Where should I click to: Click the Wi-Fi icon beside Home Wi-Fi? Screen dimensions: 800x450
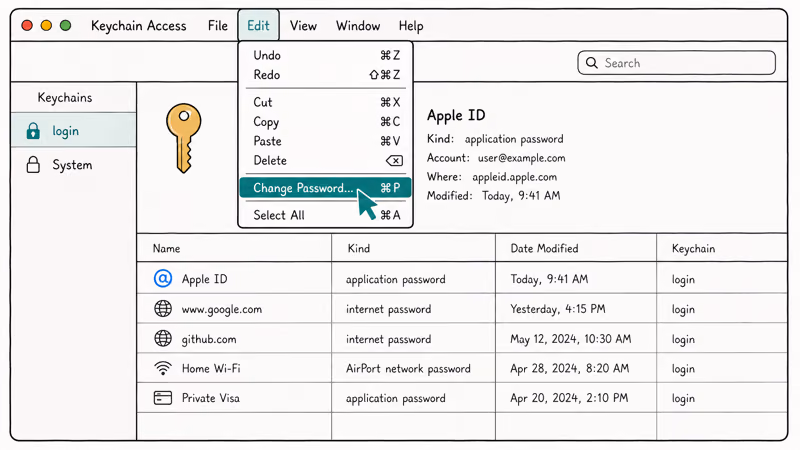point(163,368)
